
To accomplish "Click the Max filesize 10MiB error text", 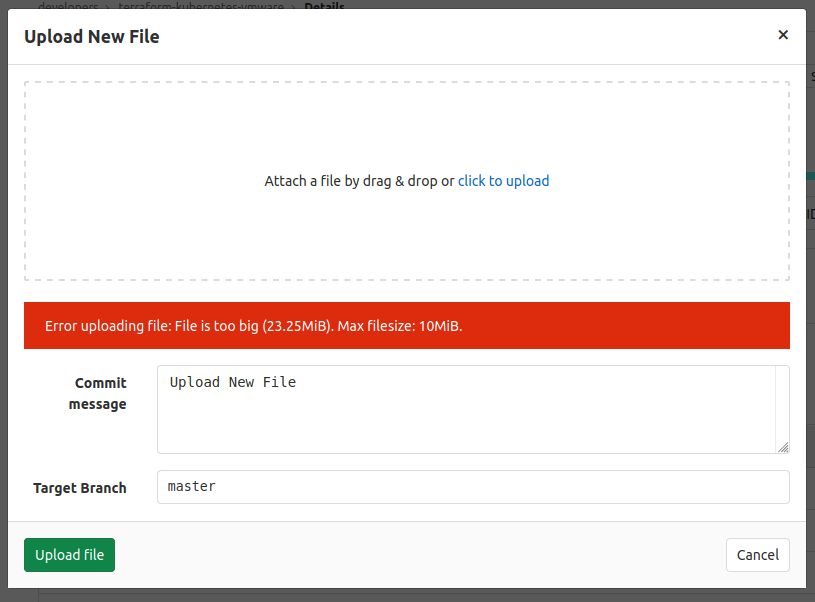I will pos(399,326).
